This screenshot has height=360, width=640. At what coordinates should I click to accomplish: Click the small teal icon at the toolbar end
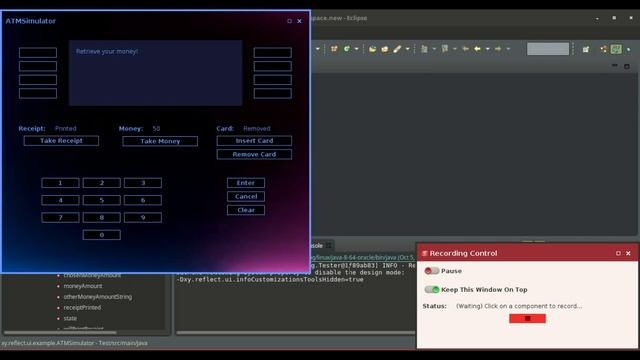pyautogui.click(x=629, y=49)
